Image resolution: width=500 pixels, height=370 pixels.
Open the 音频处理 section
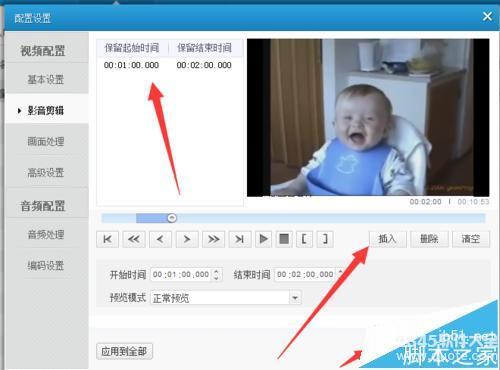[x=46, y=235]
